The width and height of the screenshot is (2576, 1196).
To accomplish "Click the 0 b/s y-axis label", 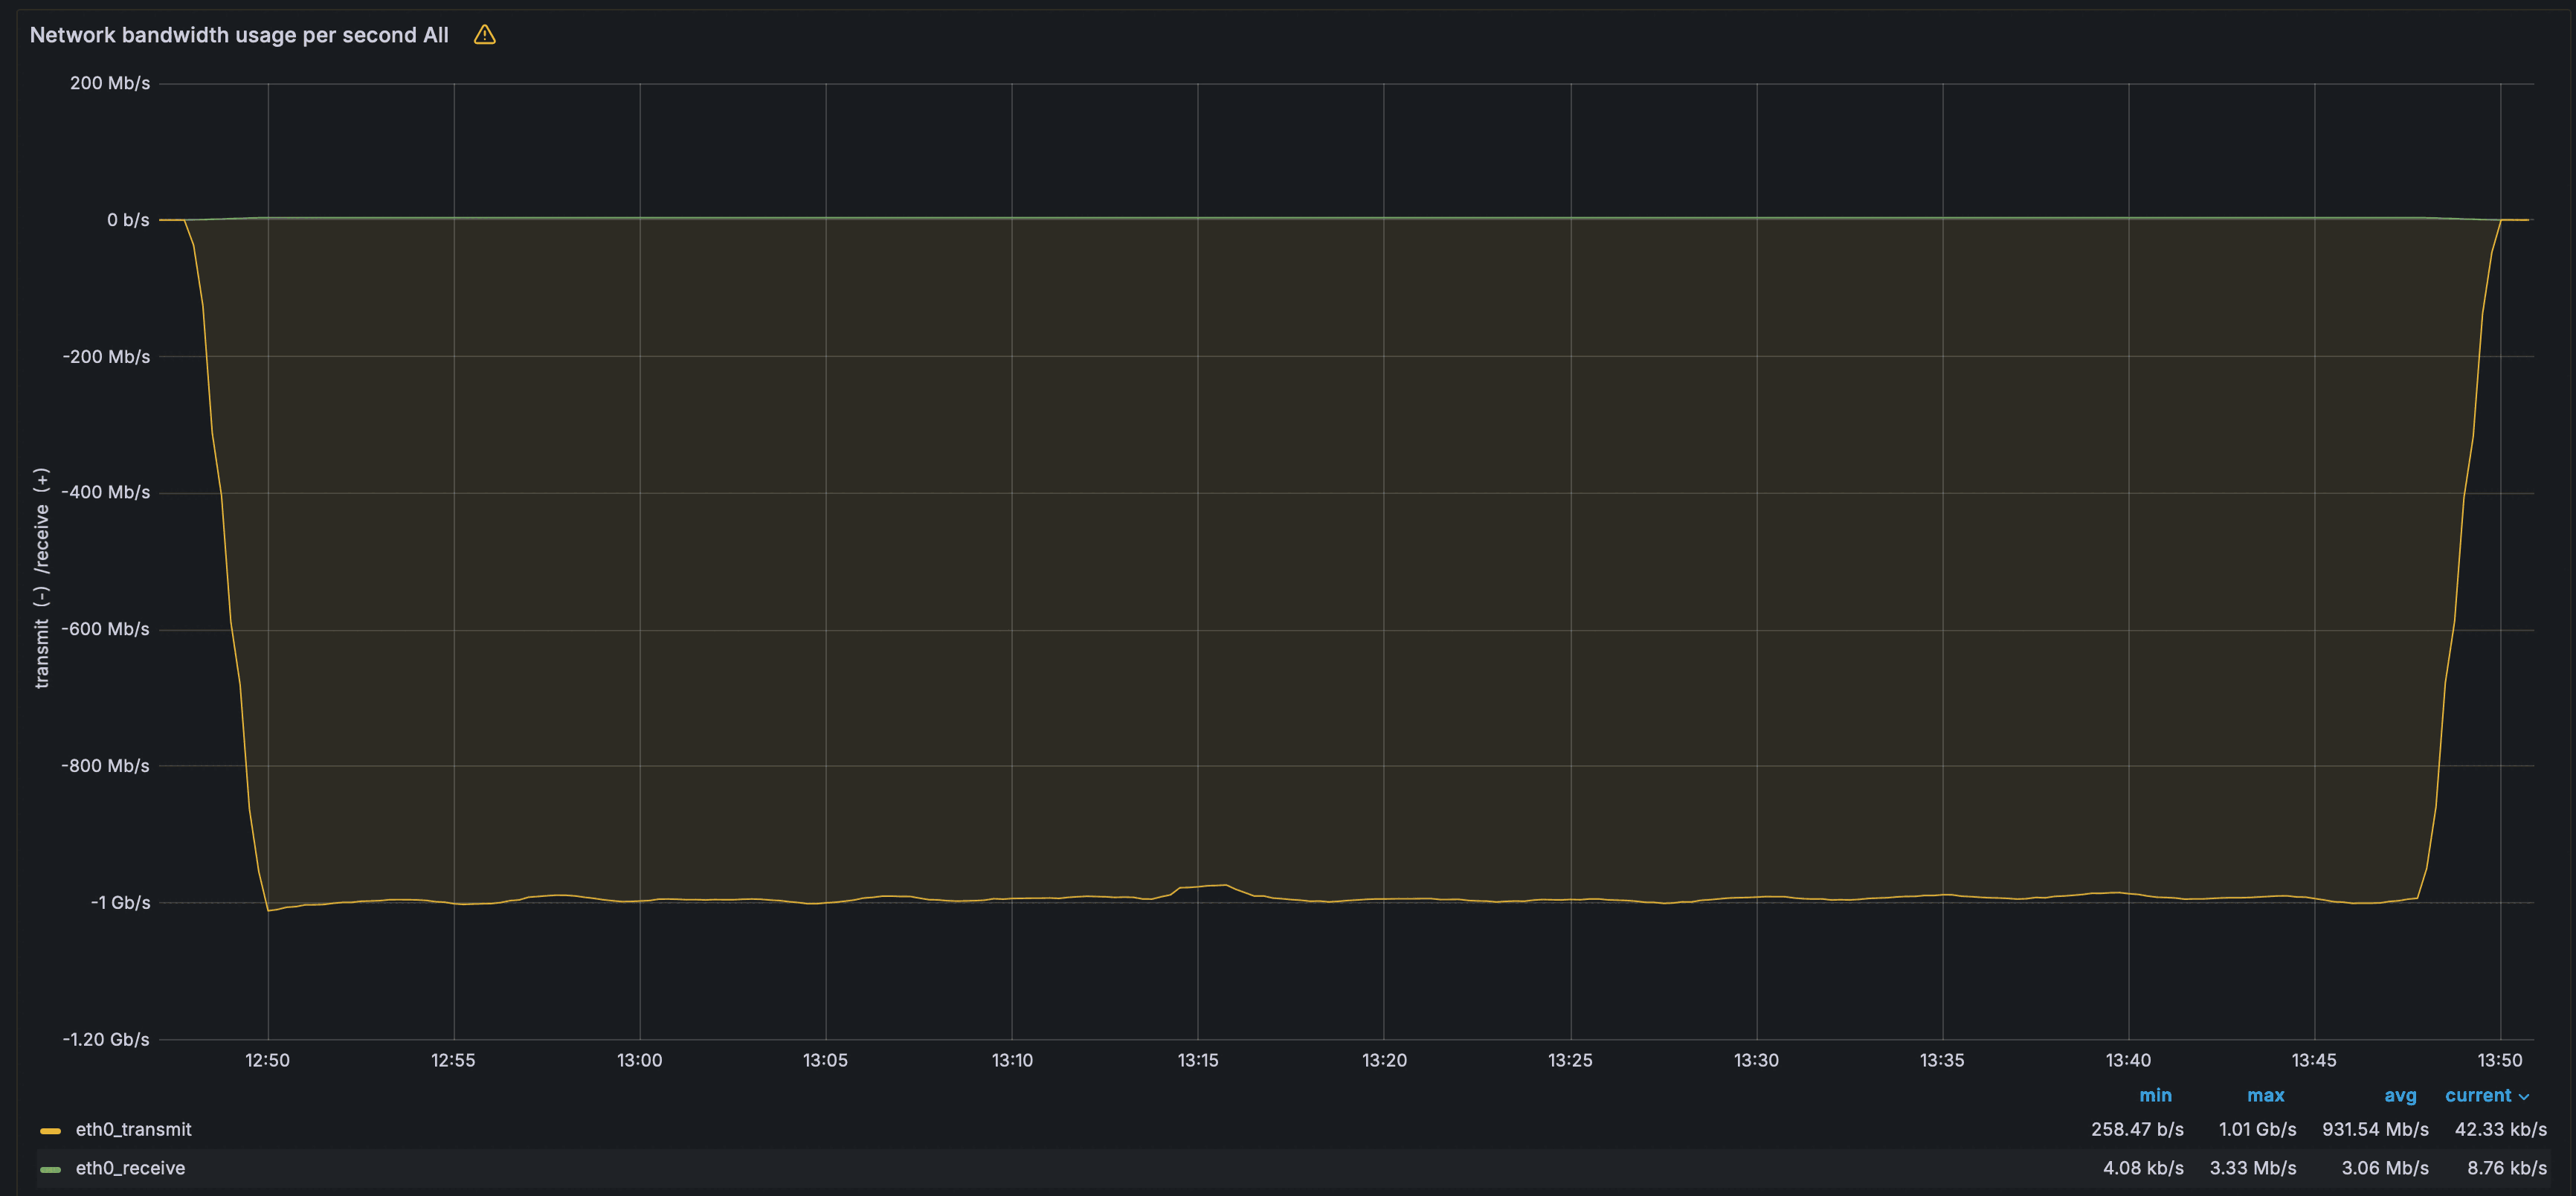I will [x=128, y=220].
